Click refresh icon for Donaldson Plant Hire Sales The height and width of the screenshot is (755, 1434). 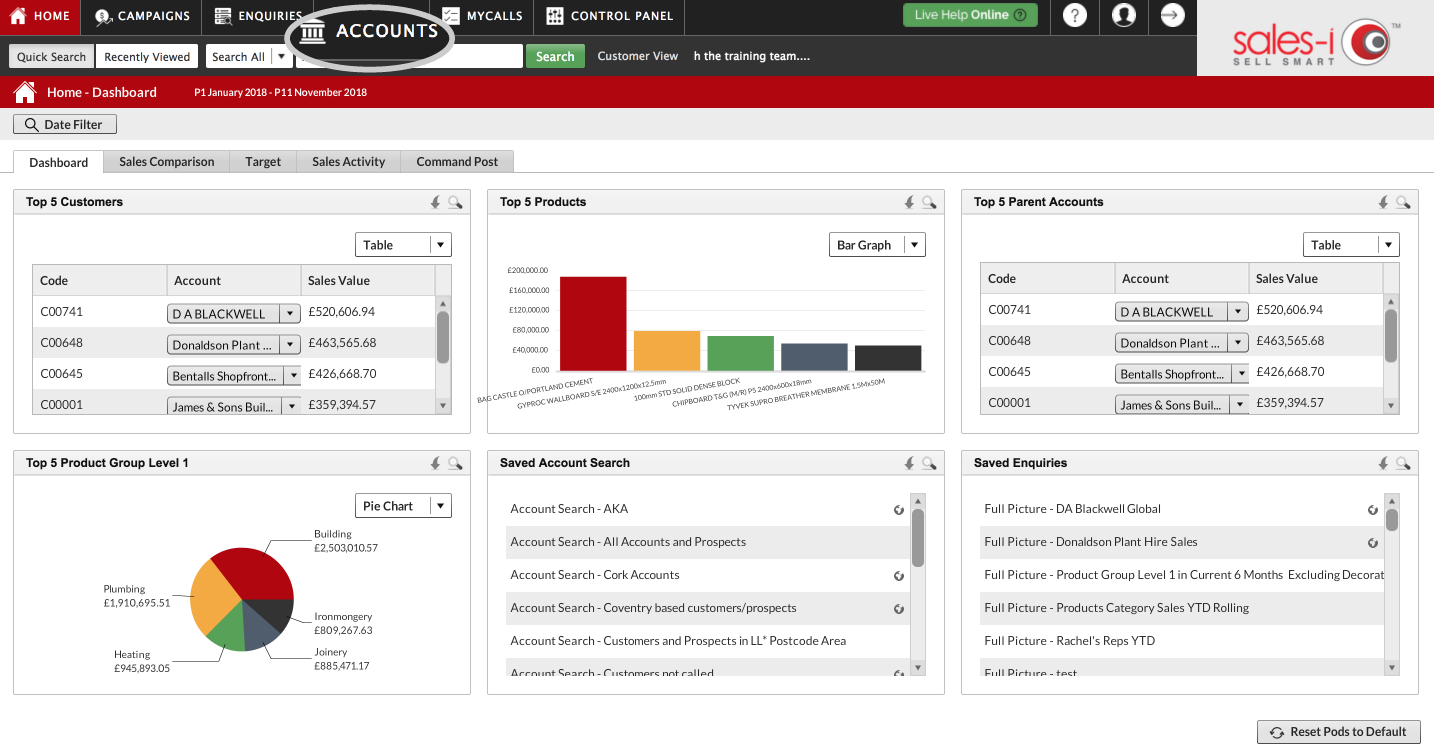pos(1373,543)
